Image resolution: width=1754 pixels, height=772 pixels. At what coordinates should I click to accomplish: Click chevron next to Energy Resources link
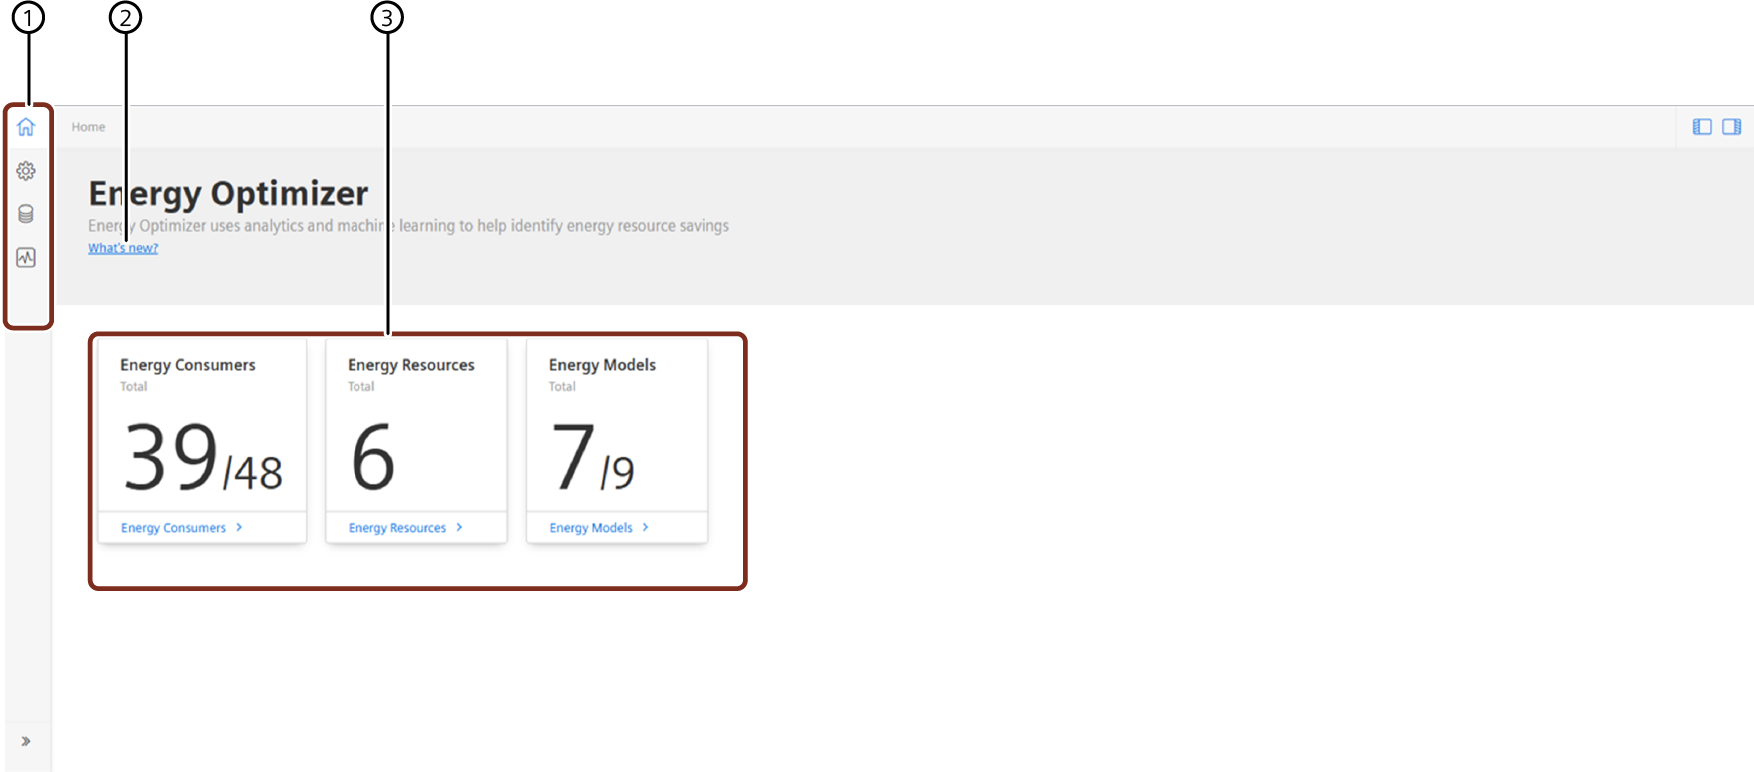[x=459, y=527]
